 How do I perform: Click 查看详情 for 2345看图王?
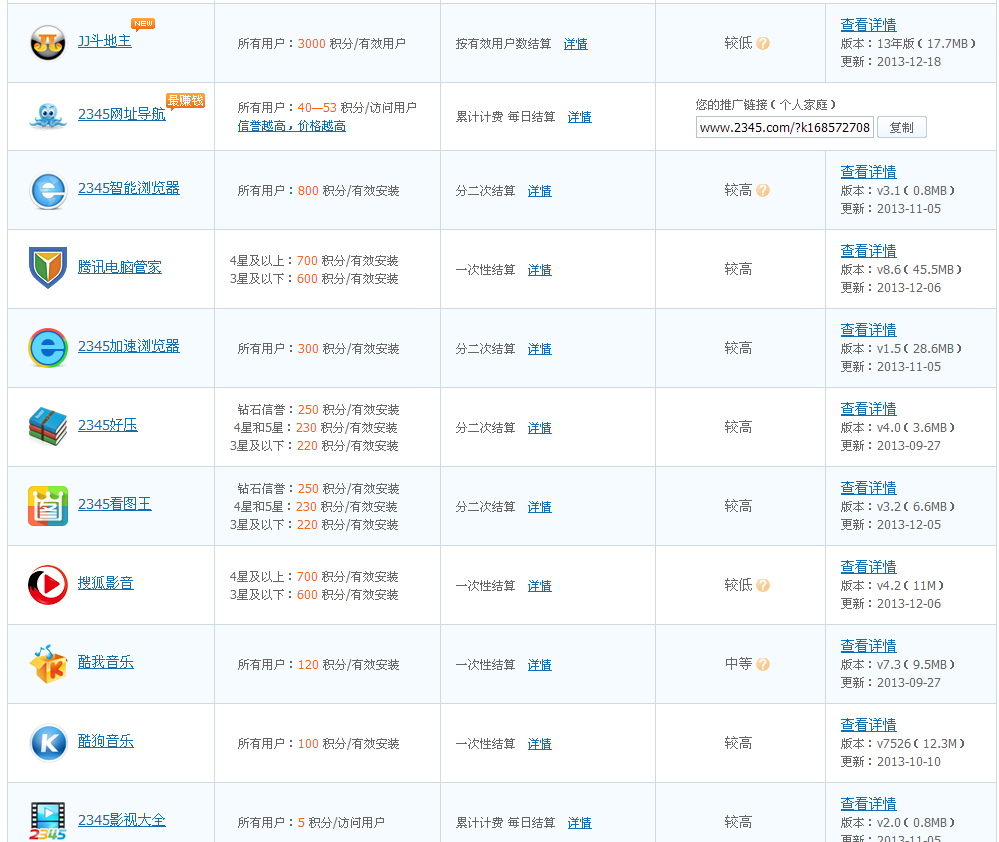(x=868, y=488)
